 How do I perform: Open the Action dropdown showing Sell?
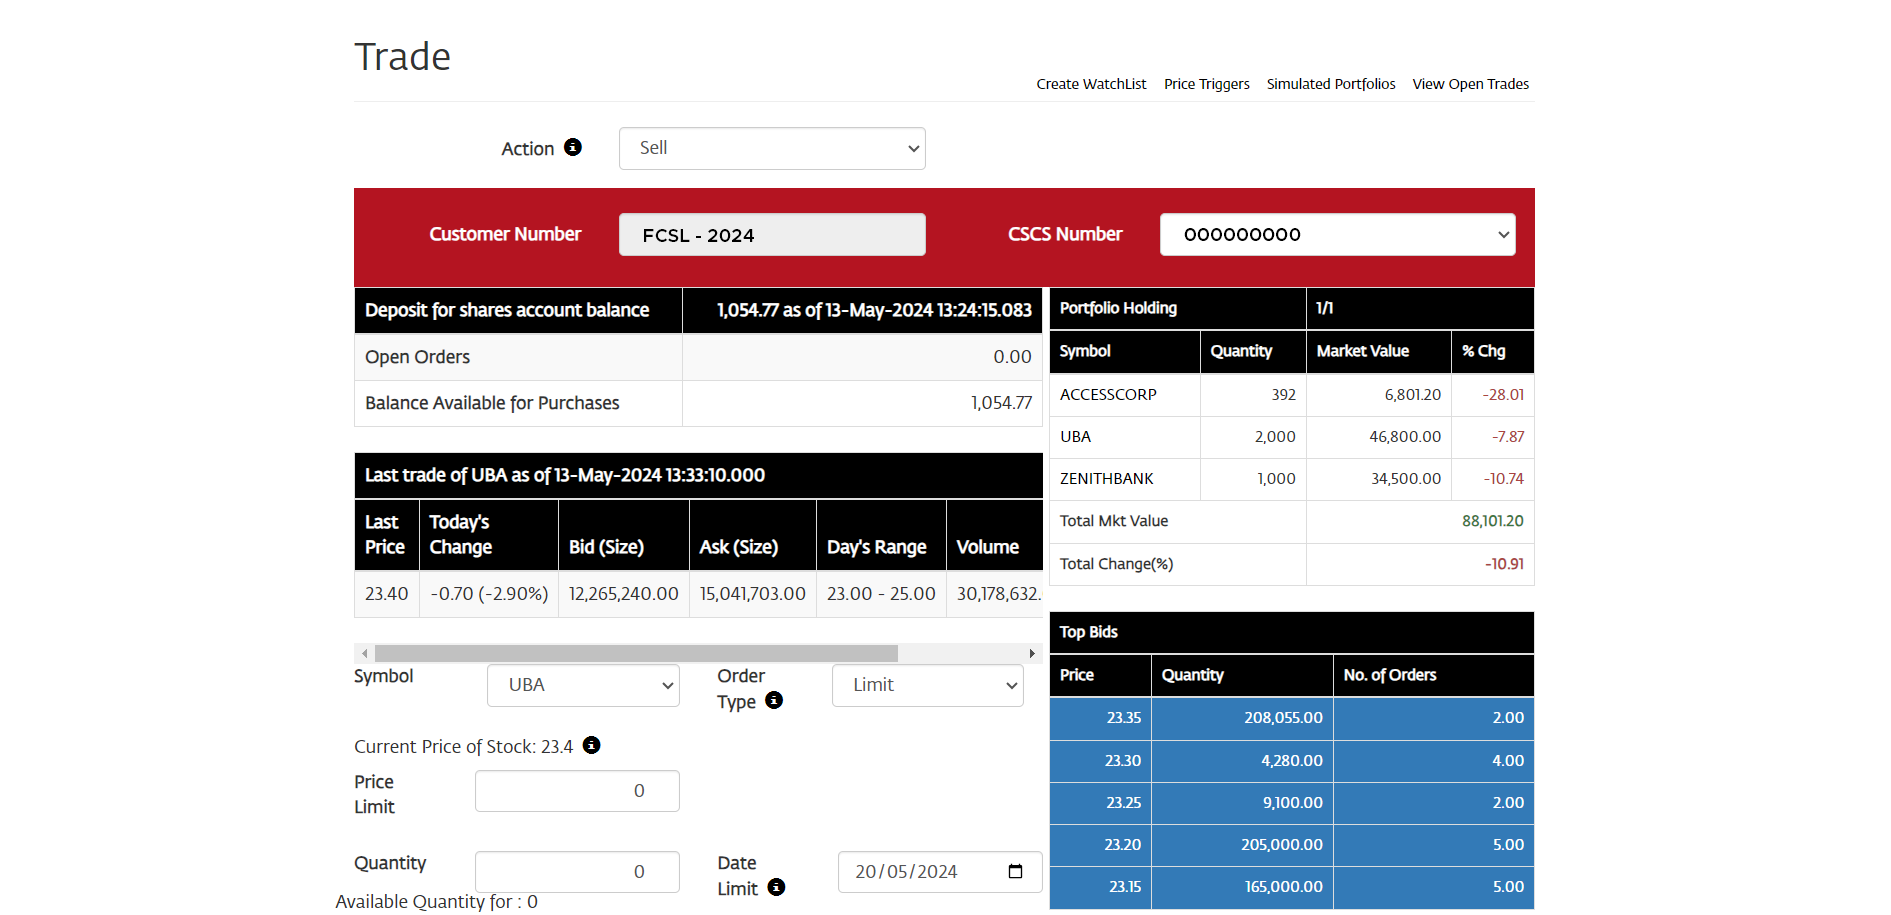(771, 148)
